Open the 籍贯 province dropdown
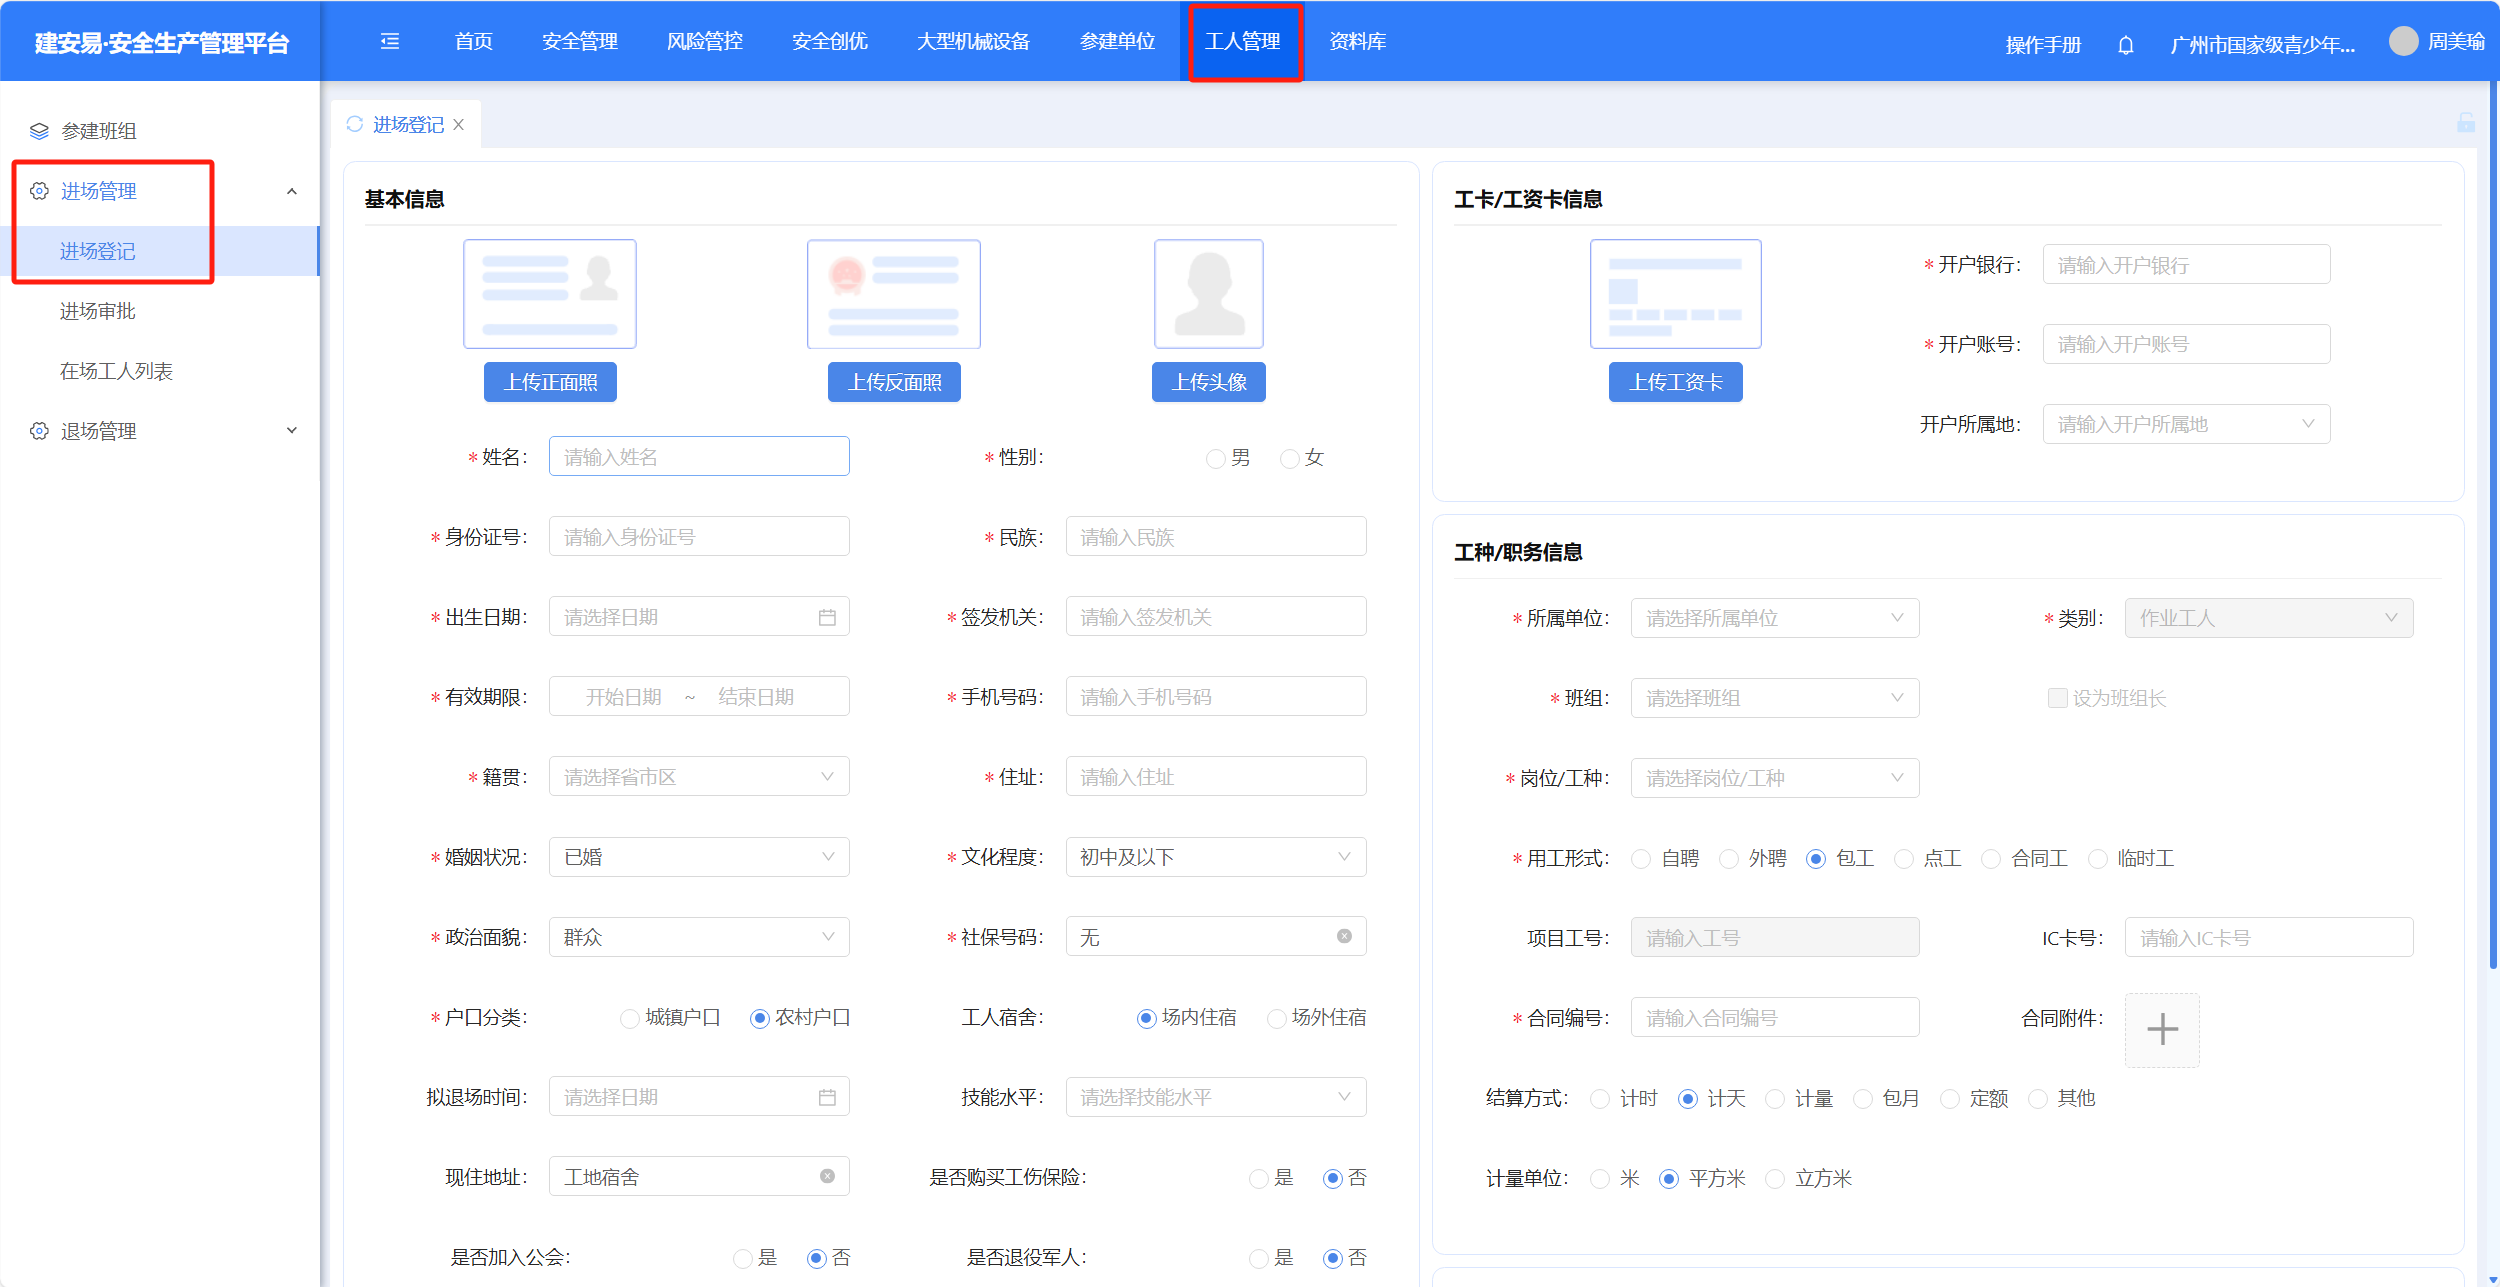Viewport: 2500px width, 1287px height. 698,777
